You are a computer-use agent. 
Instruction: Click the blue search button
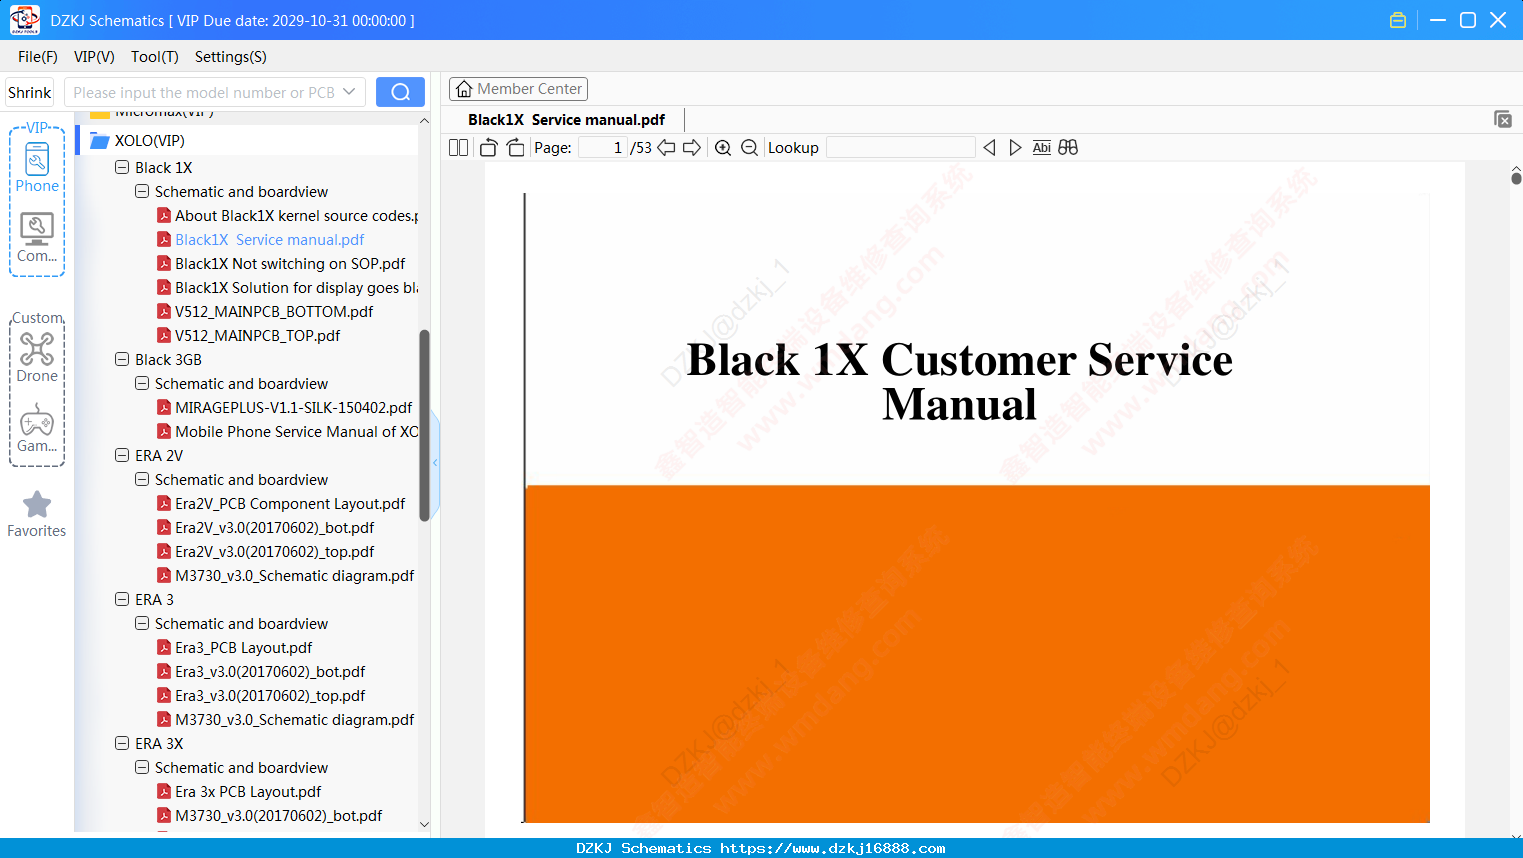pyautogui.click(x=400, y=92)
